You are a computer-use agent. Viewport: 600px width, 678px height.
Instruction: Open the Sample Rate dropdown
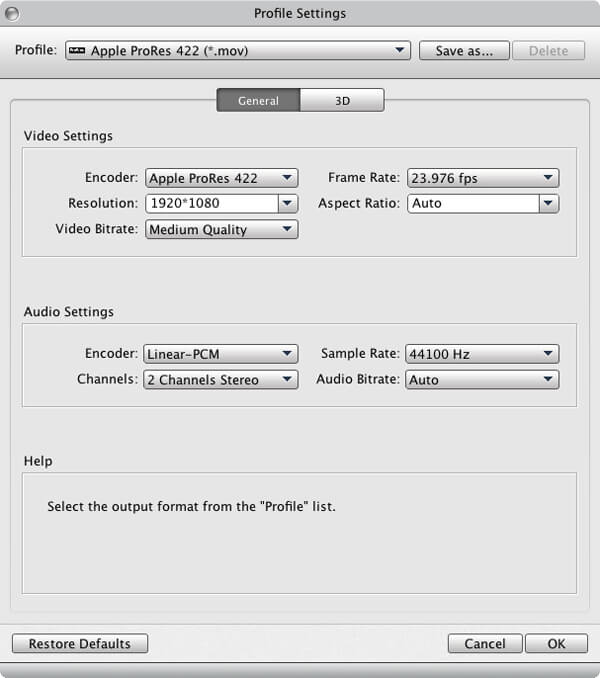[x=482, y=354]
